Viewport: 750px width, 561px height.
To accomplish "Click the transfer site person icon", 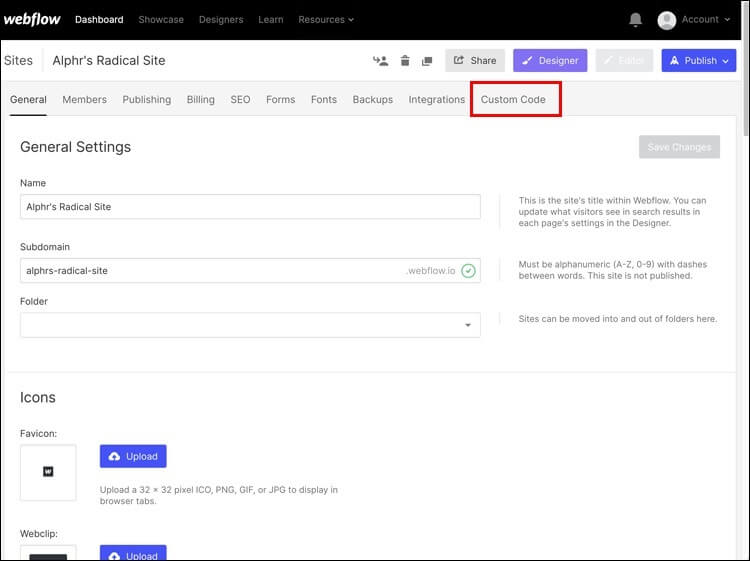I will (x=381, y=61).
